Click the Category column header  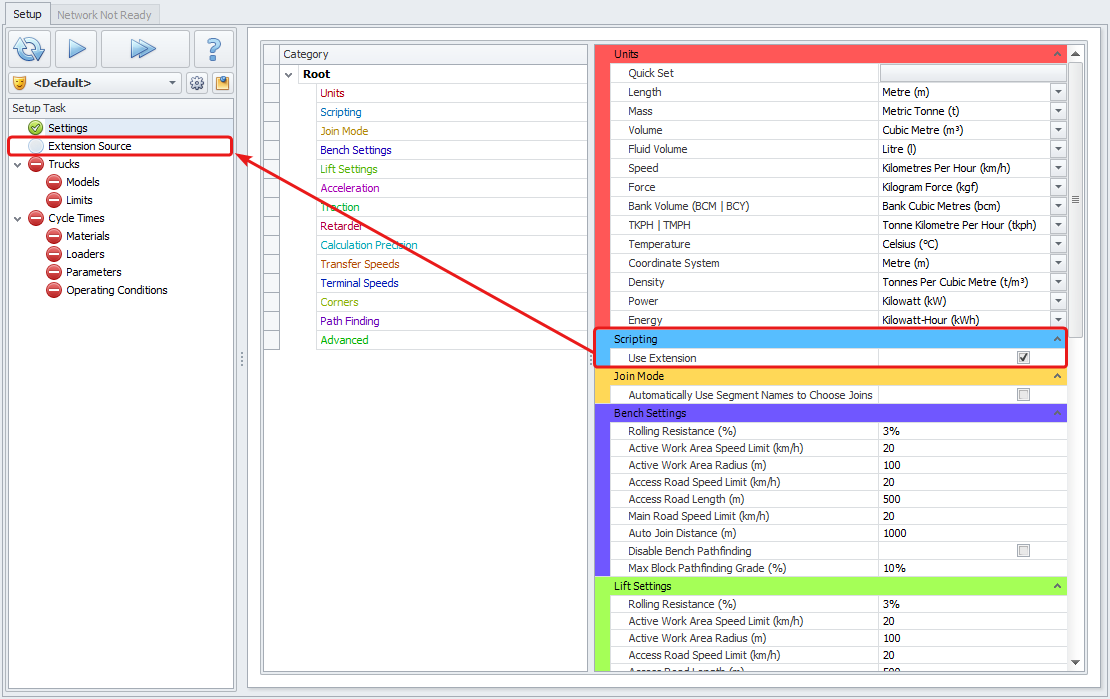(433, 54)
